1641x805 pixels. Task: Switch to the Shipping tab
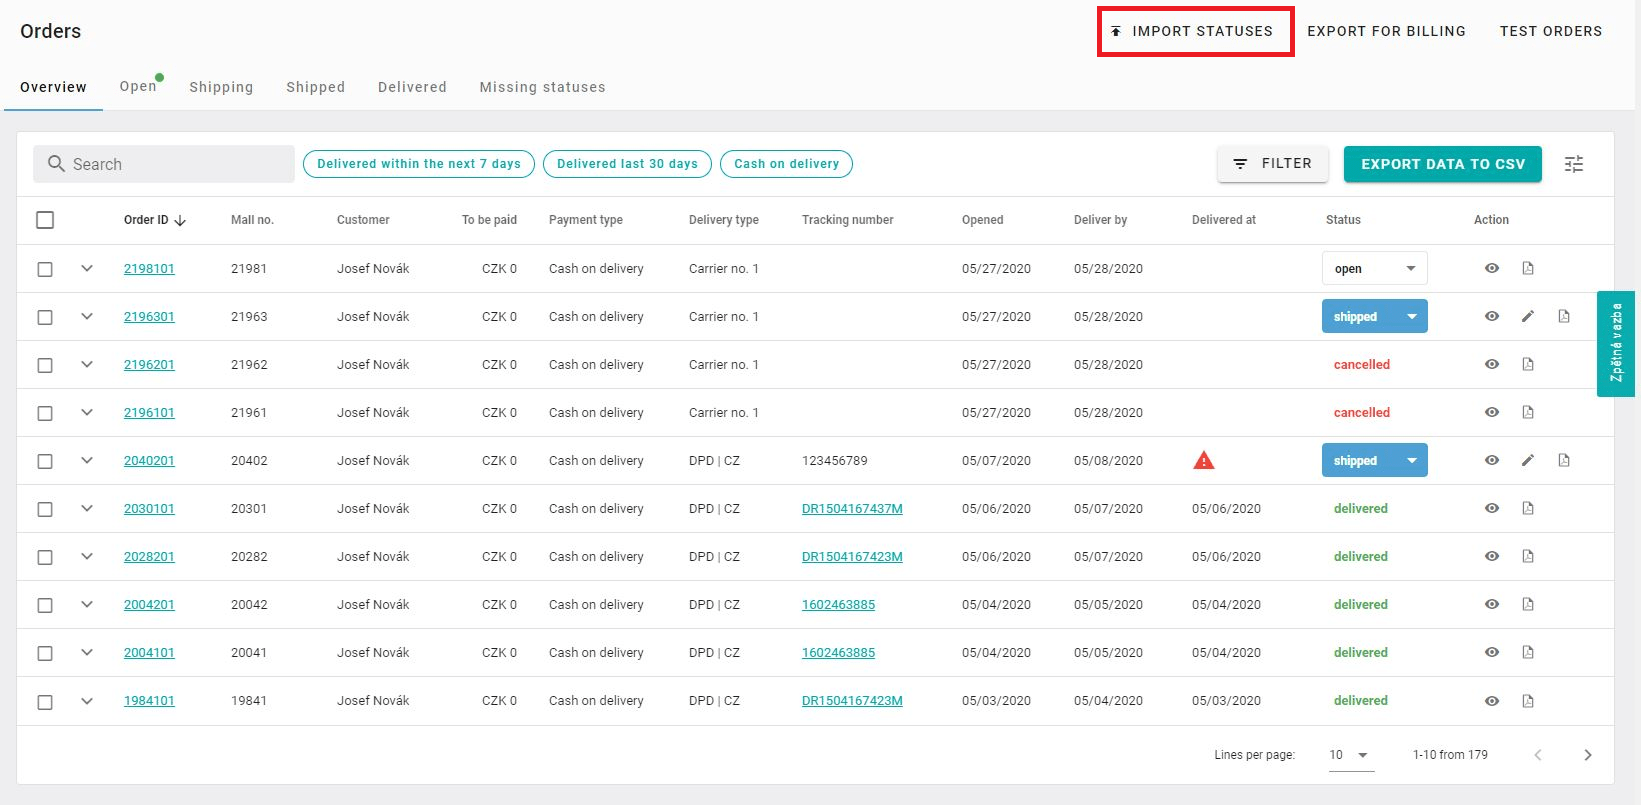221,87
